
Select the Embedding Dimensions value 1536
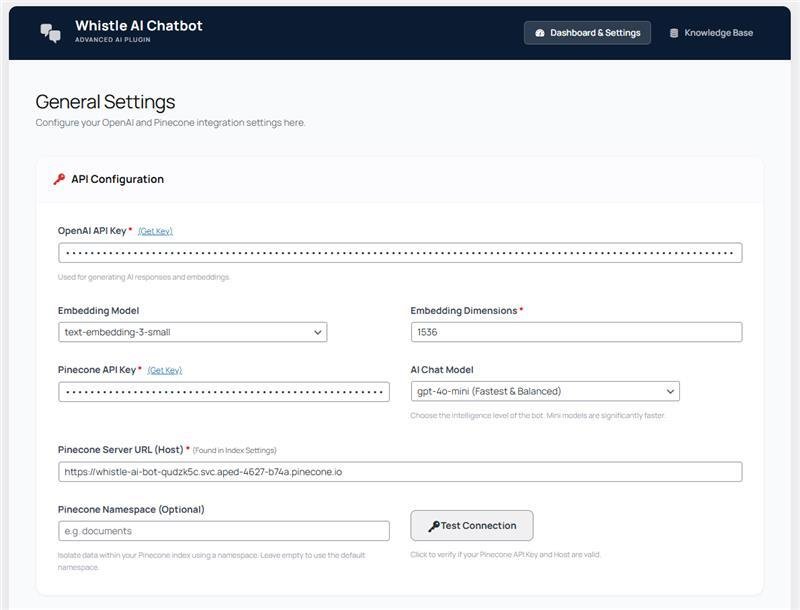[x=576, y=331]
